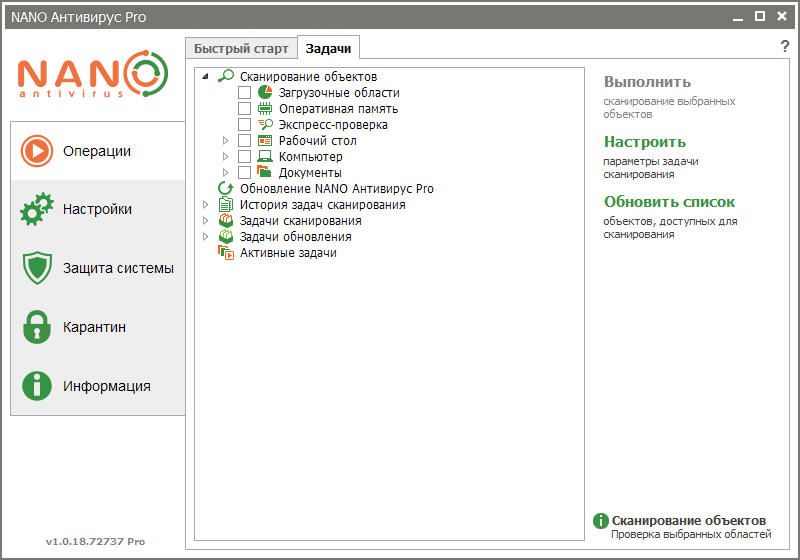
Task: Check the Экспресс-проверка checkbox
Action: click(x=245, y=125)
